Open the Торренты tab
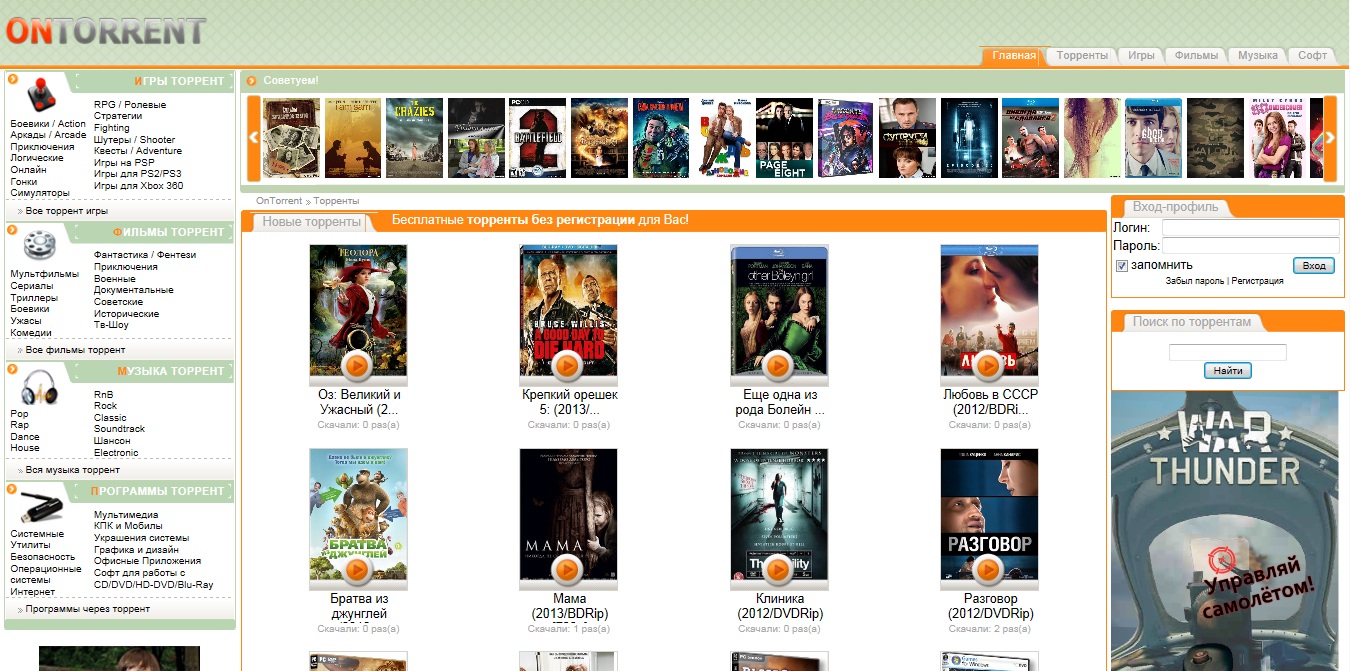Screen dimensions: 1350x671 [x=1082, y=56]
